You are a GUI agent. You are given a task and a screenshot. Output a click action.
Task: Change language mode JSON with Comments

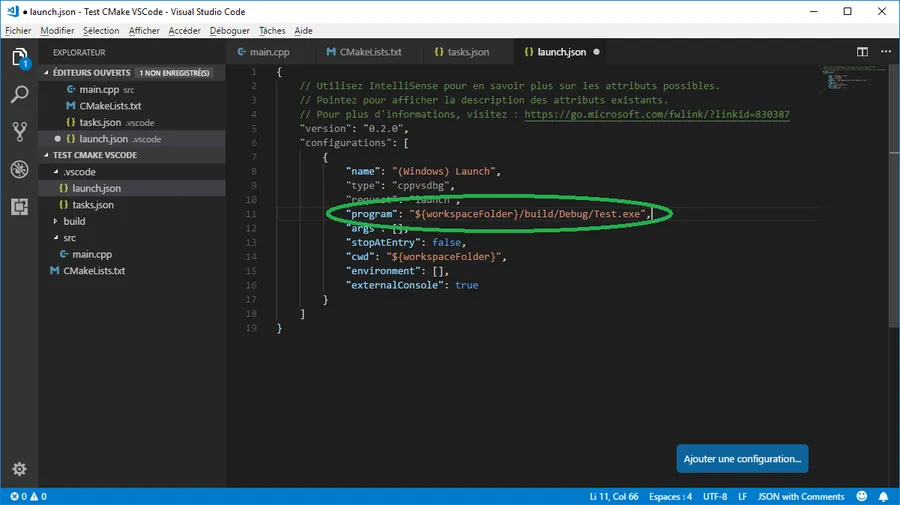(801, 496)
